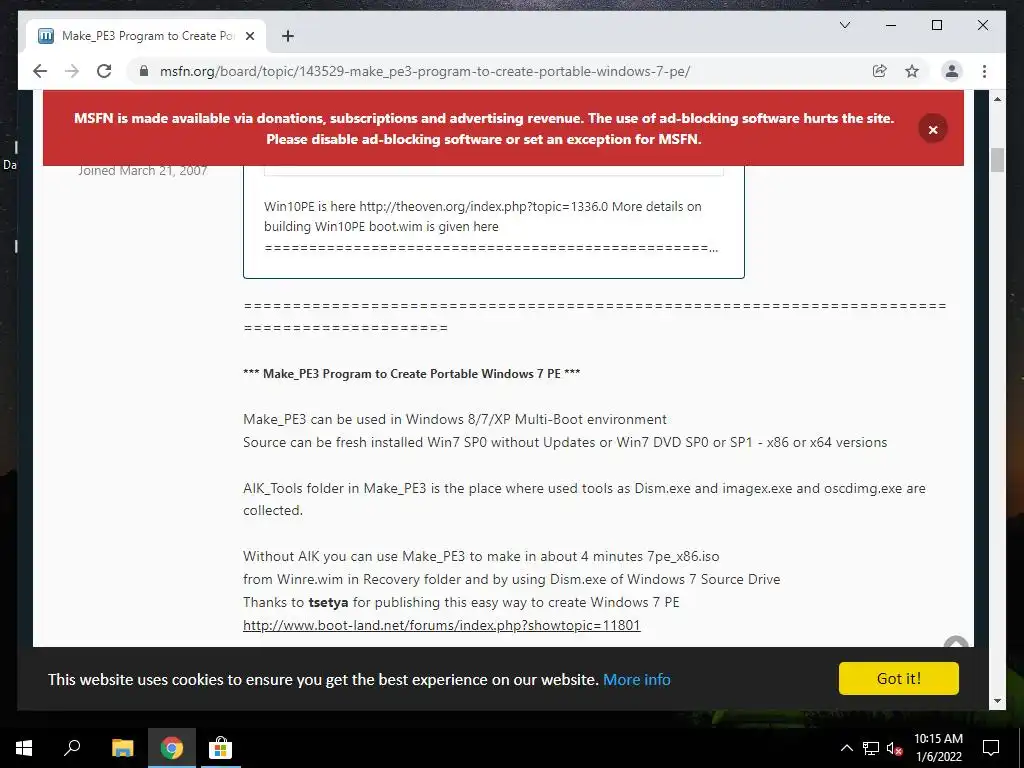Click 'Make_PE3 can be used in Windows 8/7/XP' line
This screenshot has height=768, width=1024.
[455, 419]
